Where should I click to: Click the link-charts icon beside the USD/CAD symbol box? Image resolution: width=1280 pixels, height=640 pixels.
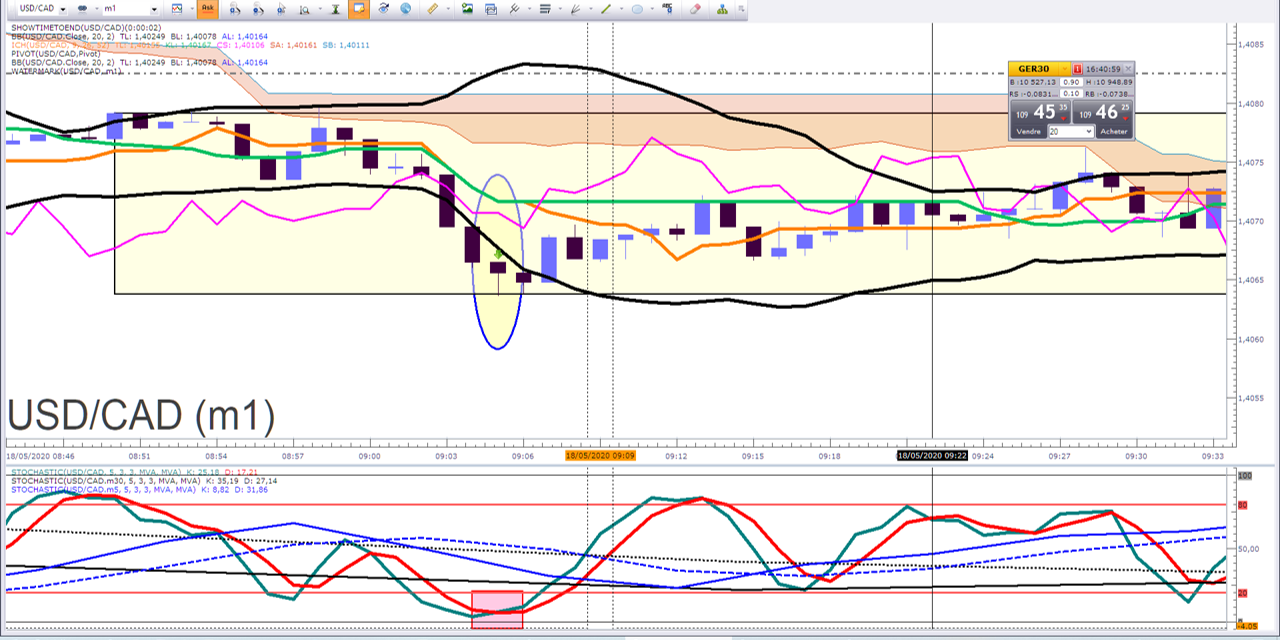point(82,9)
